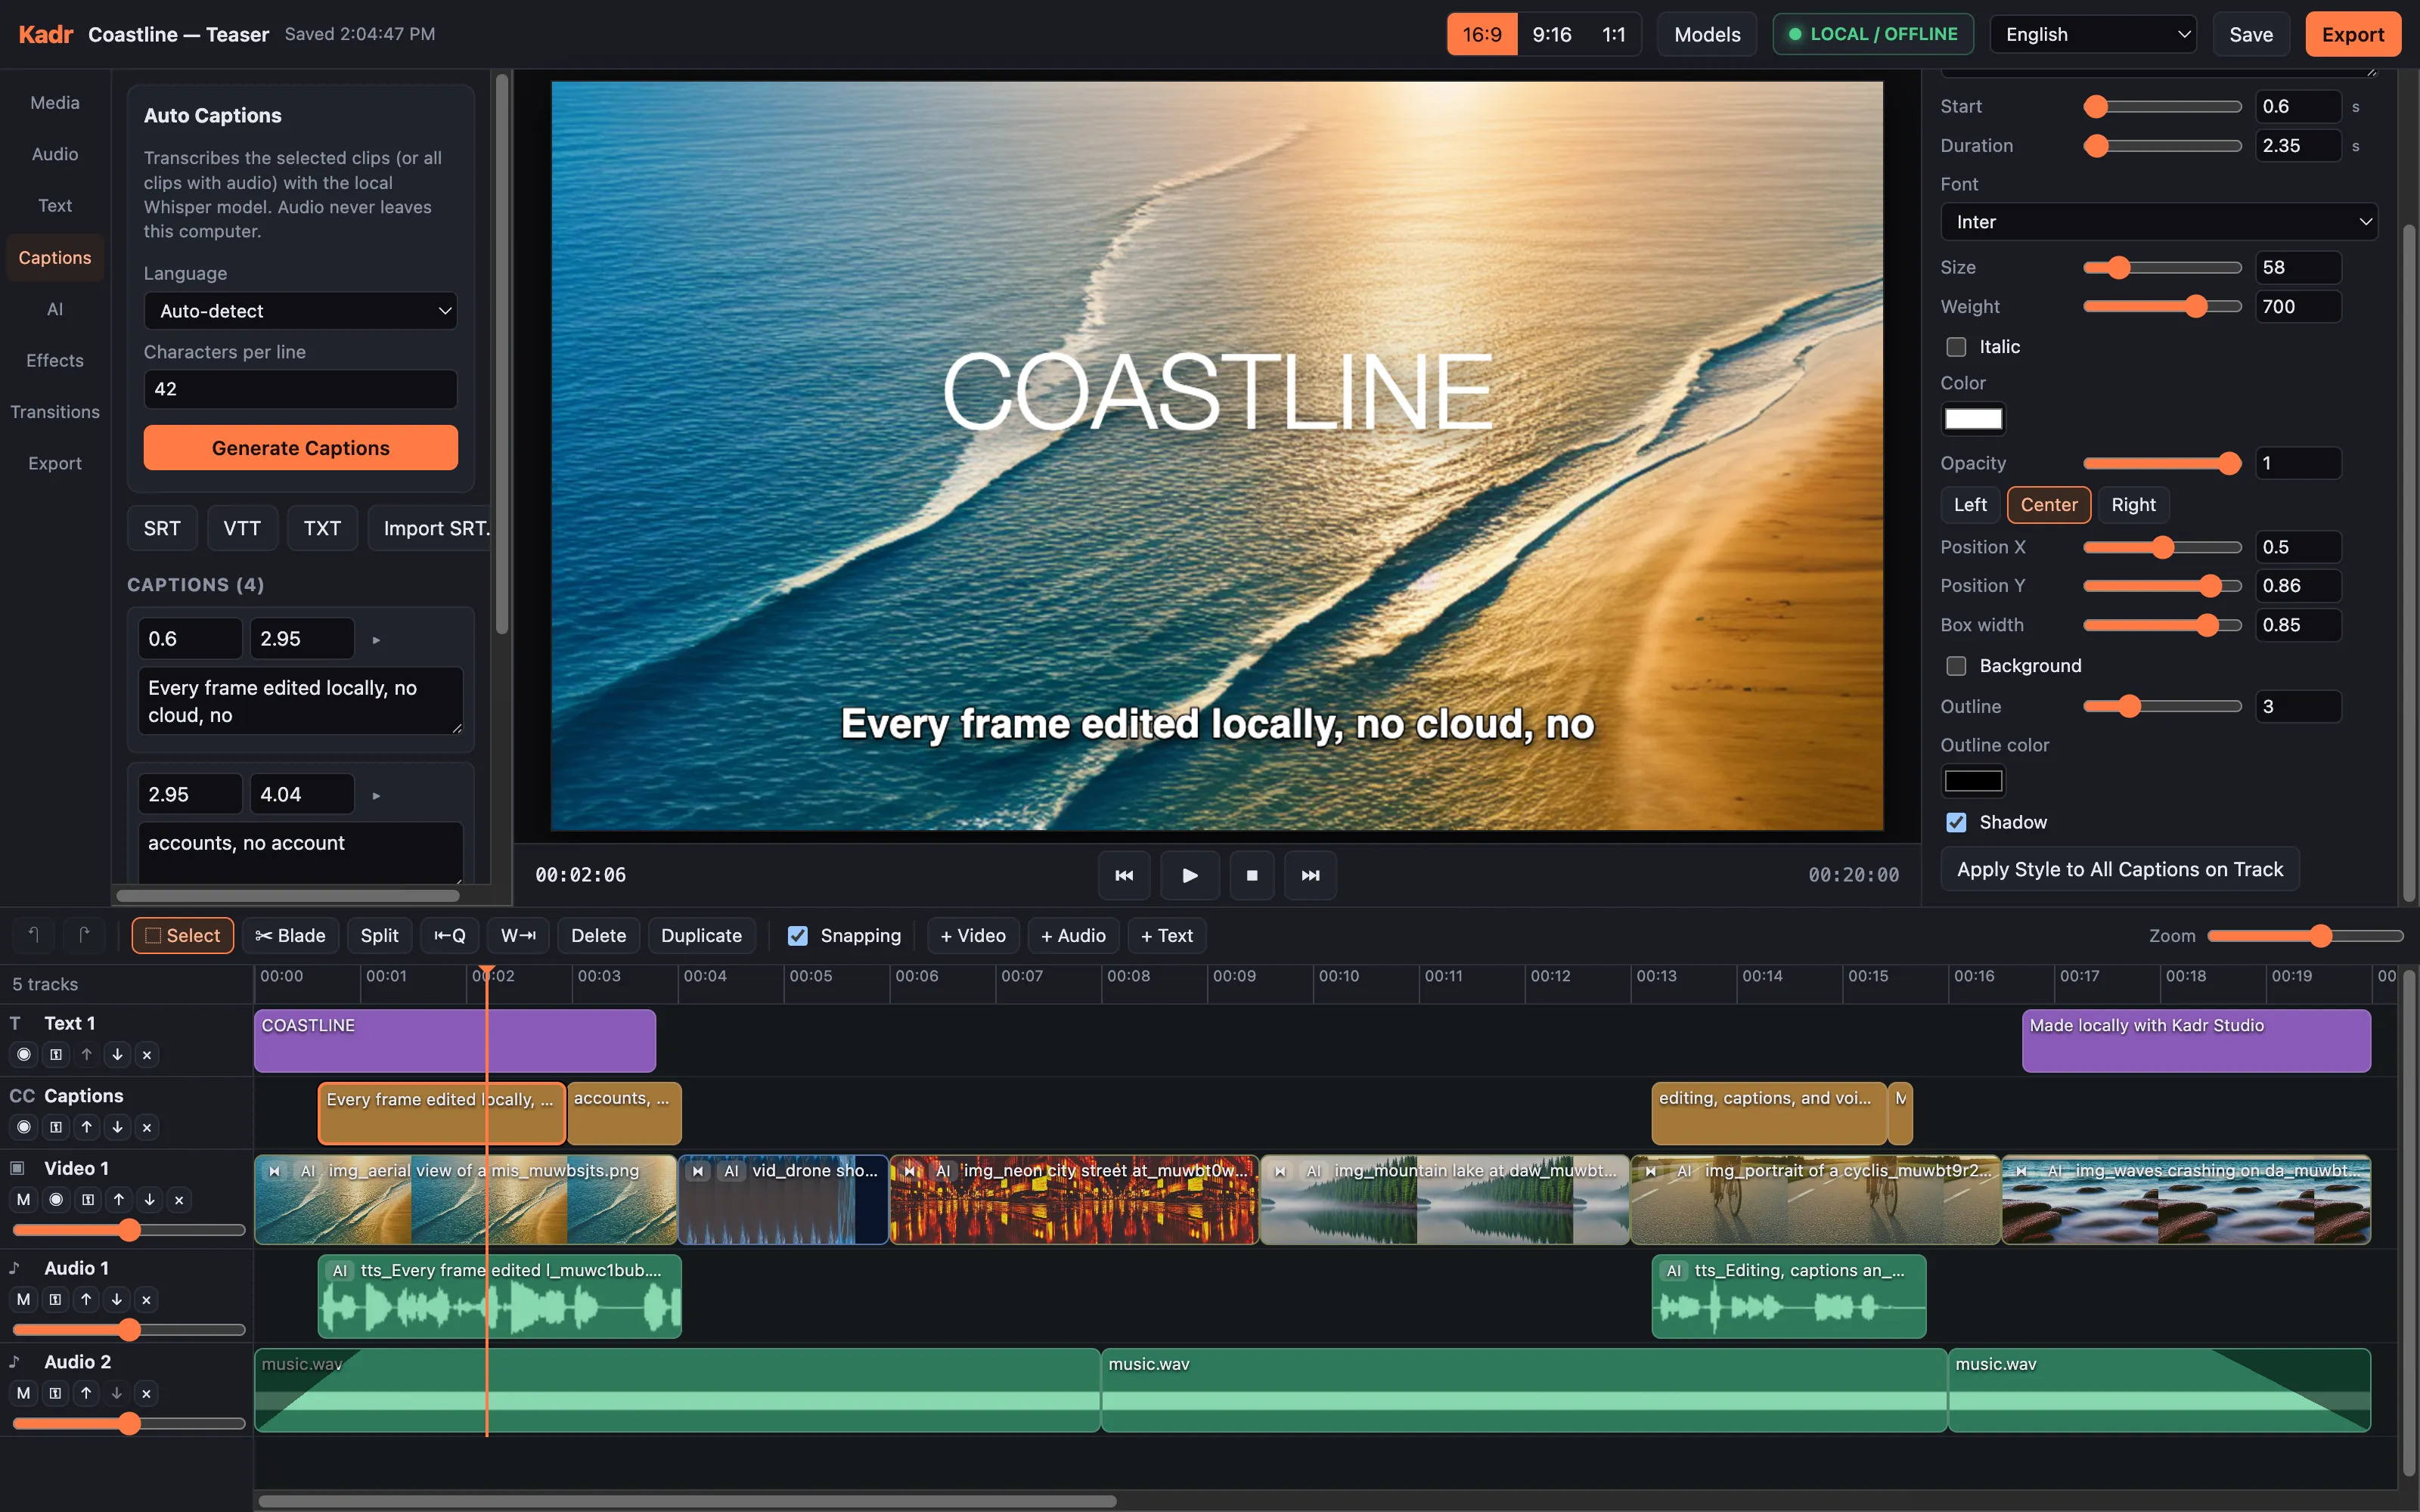Click the Characters per line field
Image resolution: width=2420 pixels, height=1512 pixels.
tap(301, 389)
